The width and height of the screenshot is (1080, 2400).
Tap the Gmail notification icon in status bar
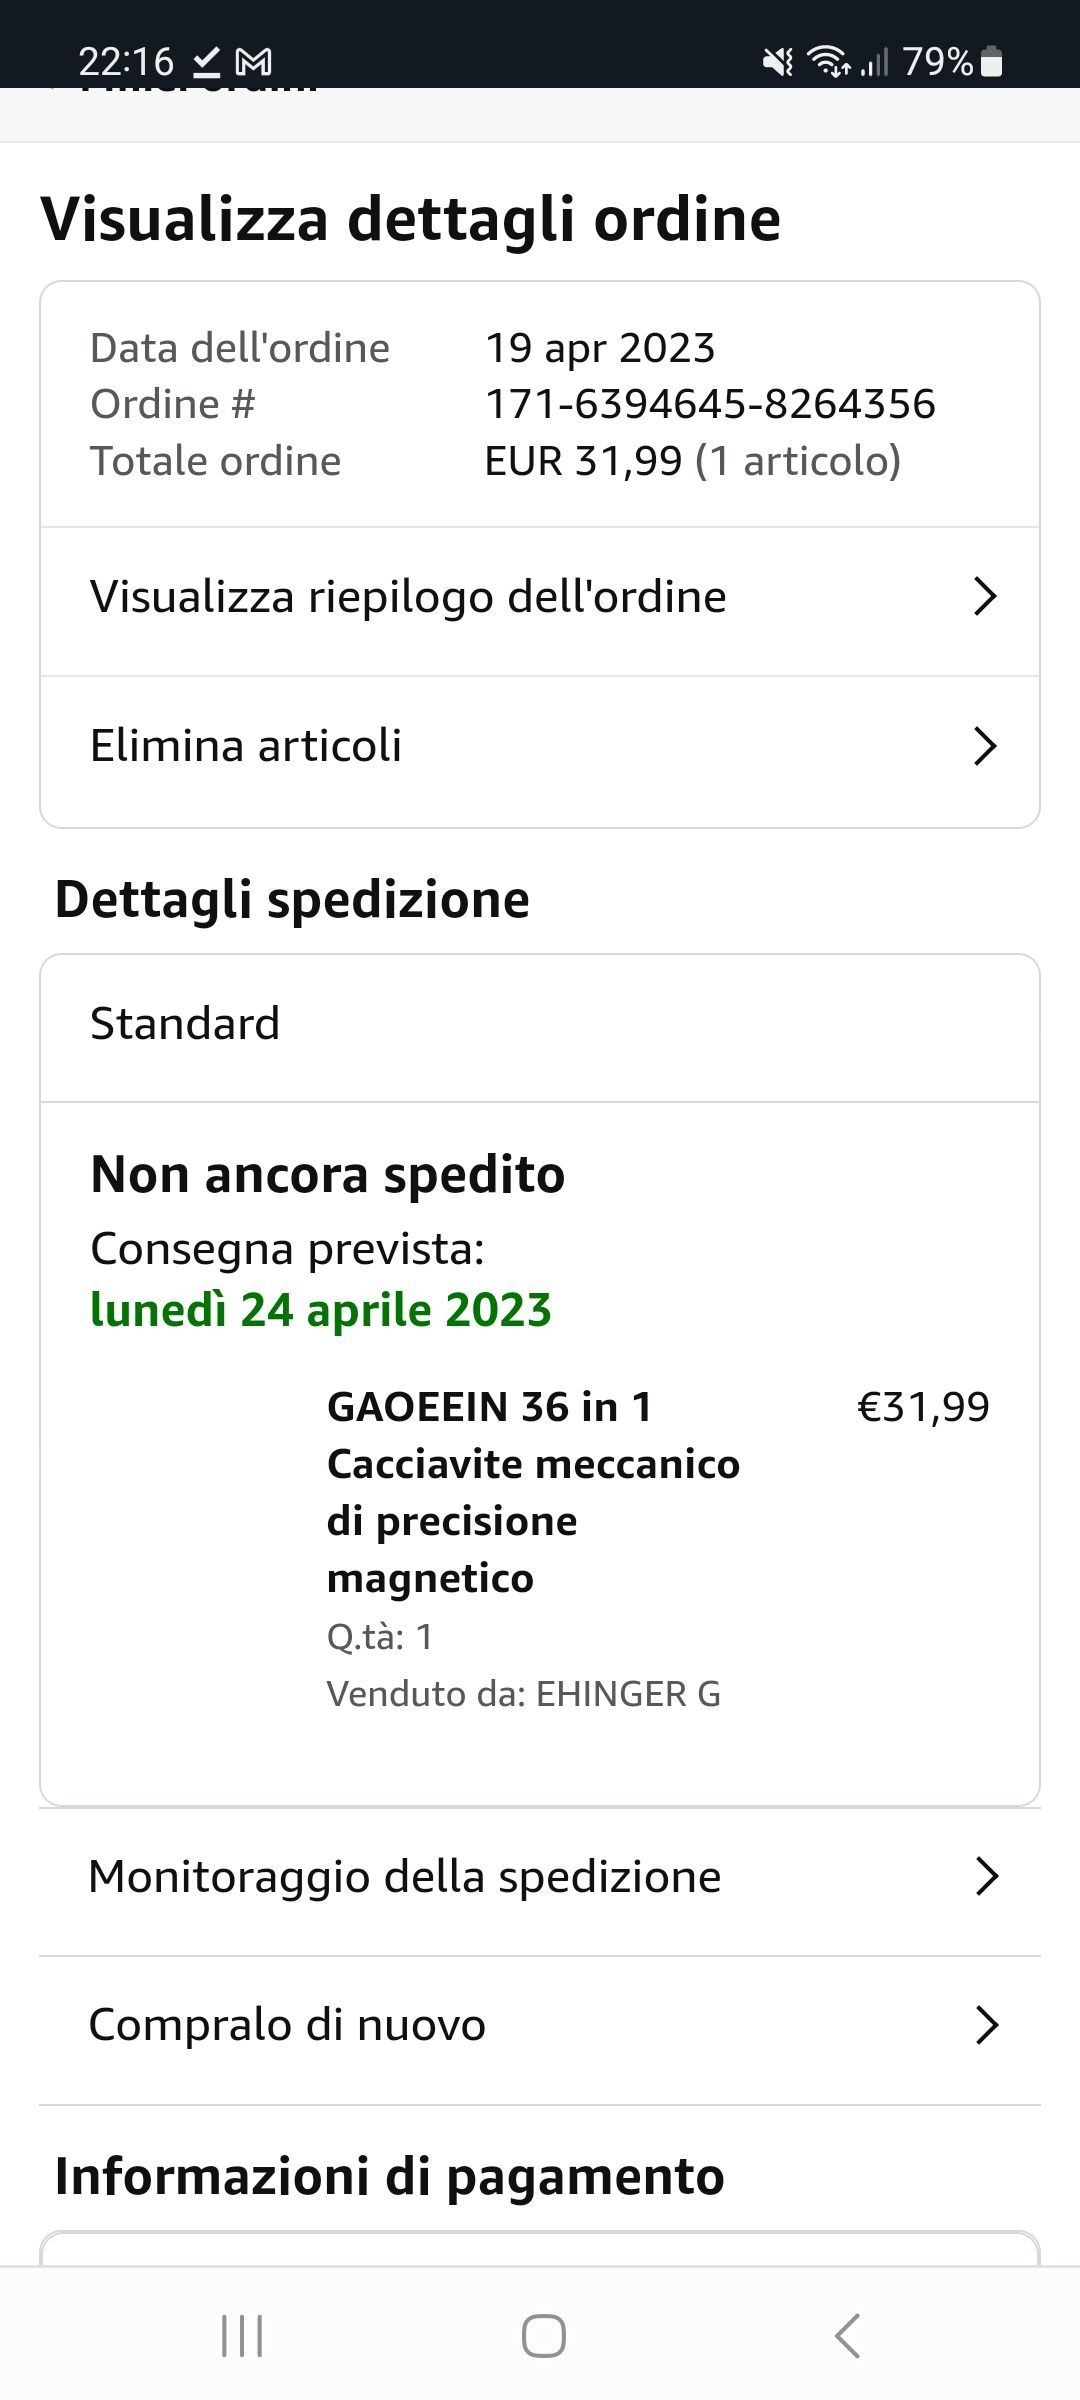coord(253,63)
